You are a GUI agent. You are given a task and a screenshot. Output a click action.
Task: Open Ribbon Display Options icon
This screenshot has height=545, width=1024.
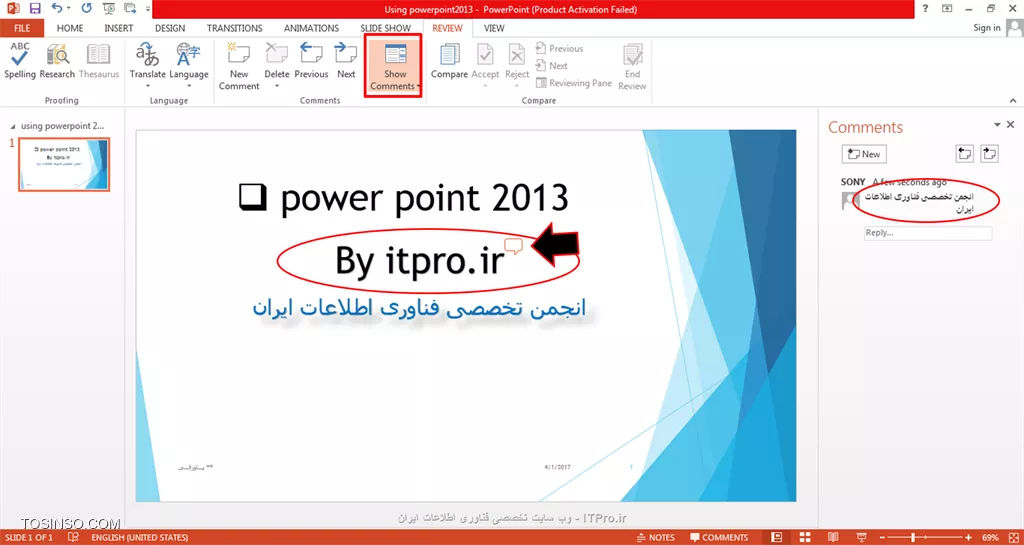[x=946, y=8]
